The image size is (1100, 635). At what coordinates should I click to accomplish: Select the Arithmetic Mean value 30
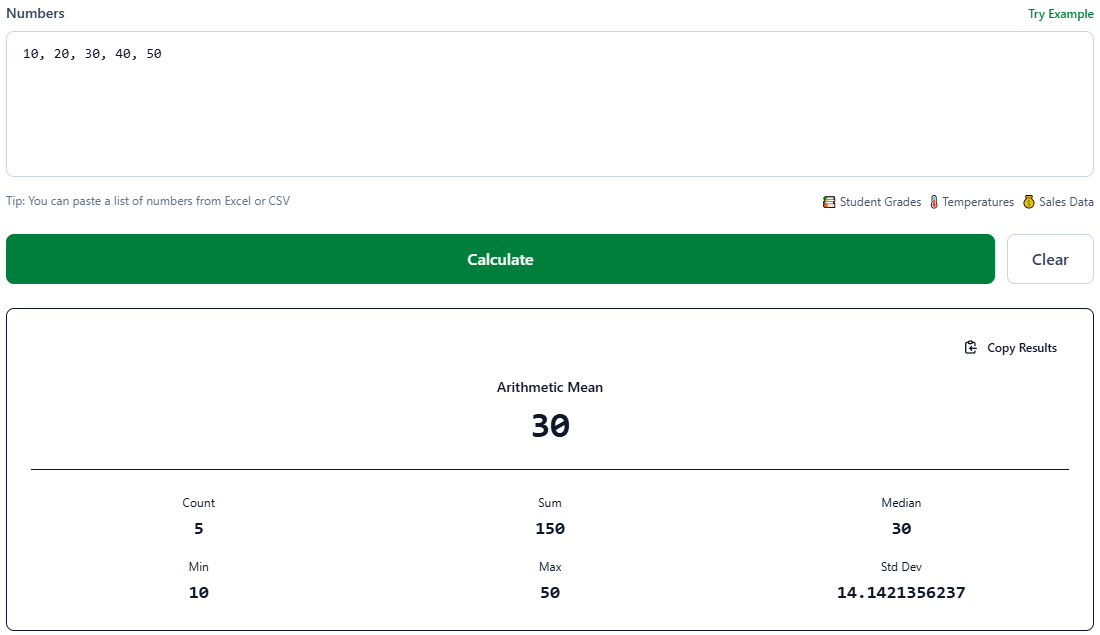(550, 424)
